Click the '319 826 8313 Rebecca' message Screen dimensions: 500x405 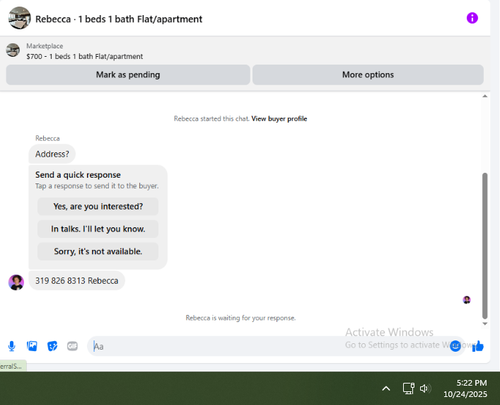pyautogui.click(x=77, y=281)
